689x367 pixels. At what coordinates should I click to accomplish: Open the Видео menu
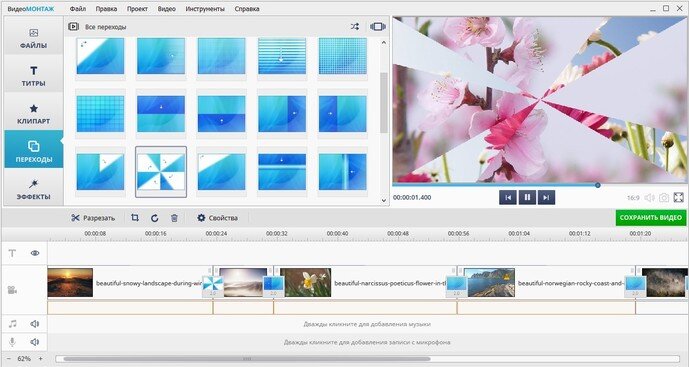pos(167,8)
